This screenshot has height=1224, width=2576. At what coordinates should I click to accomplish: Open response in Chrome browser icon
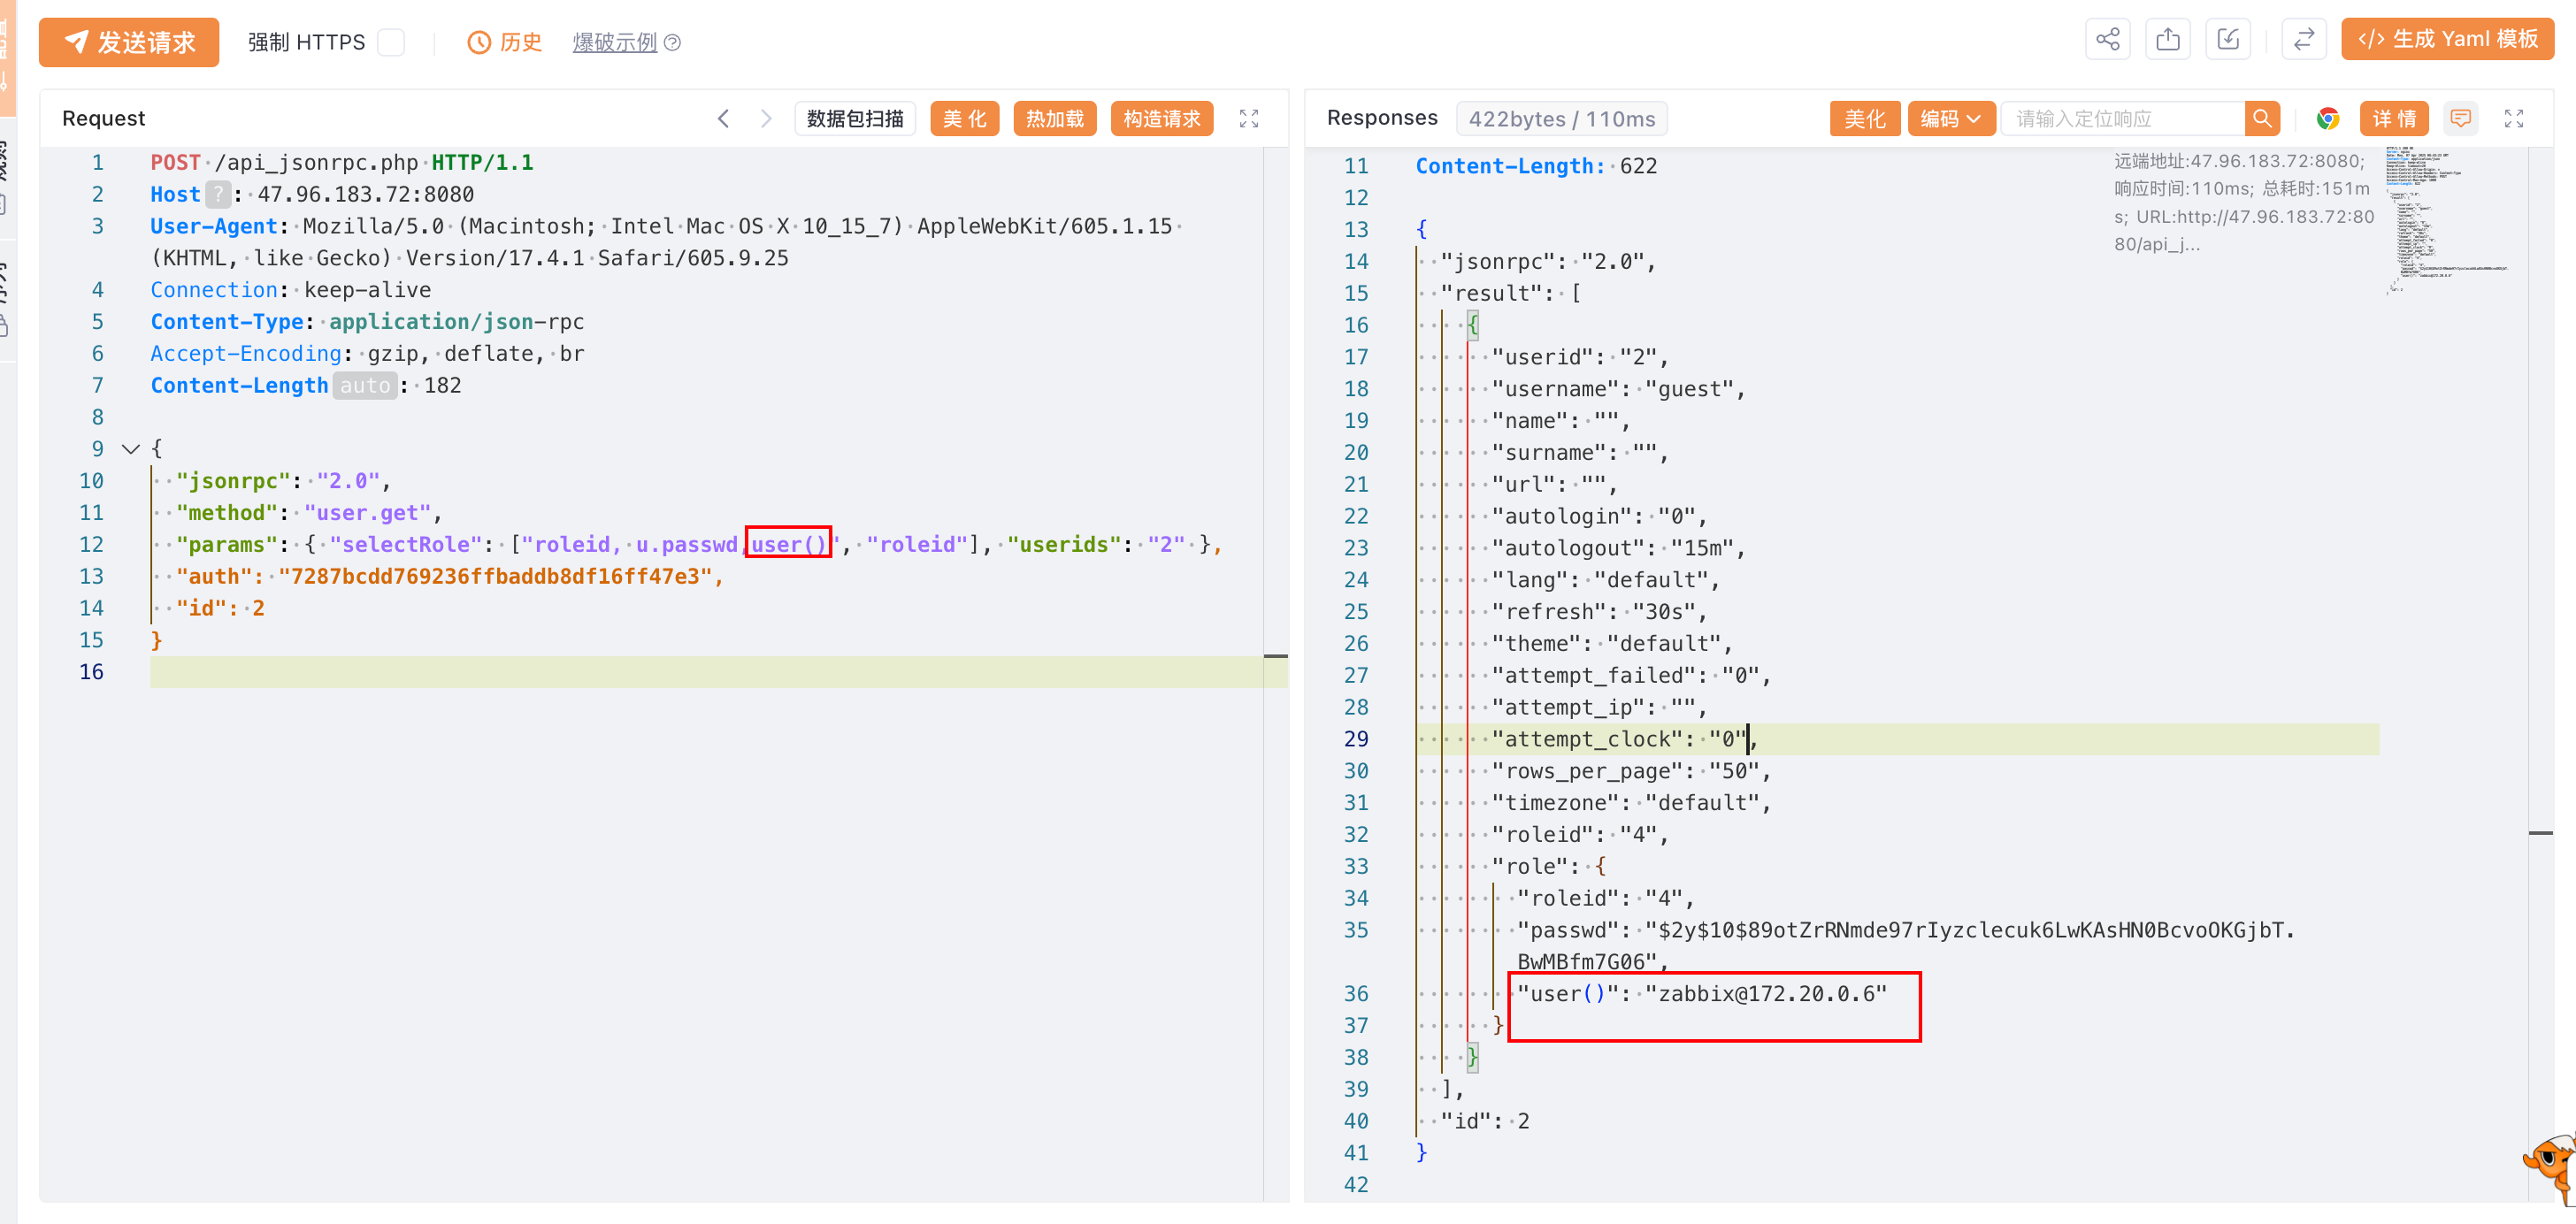pyautogui.click(x=2327, y=119)
